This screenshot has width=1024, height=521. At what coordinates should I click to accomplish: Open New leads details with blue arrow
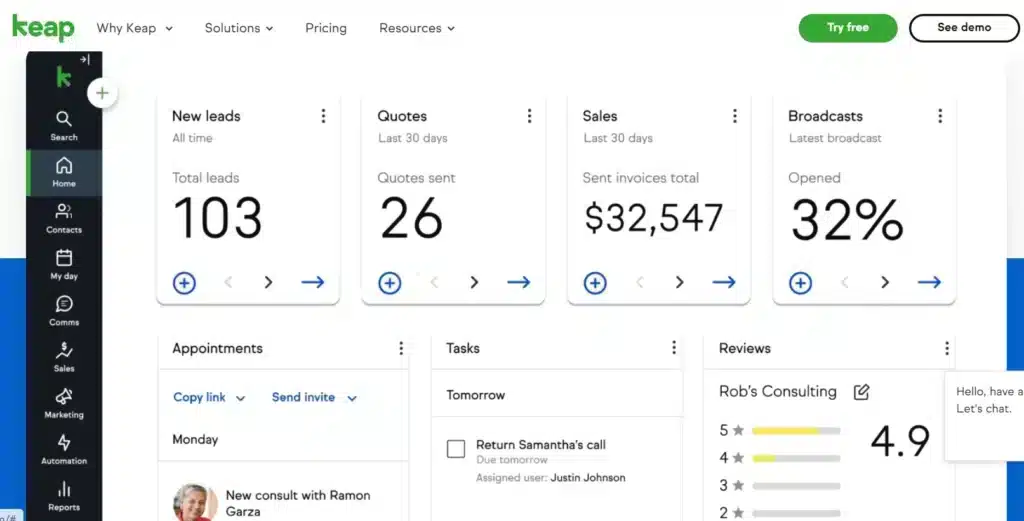pyautogui.click(x=313, y=282)
